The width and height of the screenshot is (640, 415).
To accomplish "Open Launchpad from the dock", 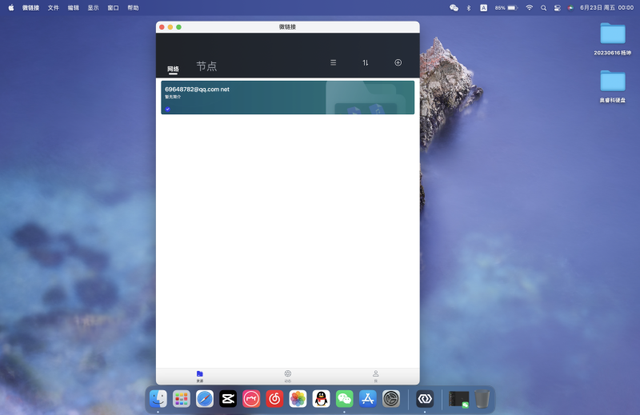I will click(181, 399).
